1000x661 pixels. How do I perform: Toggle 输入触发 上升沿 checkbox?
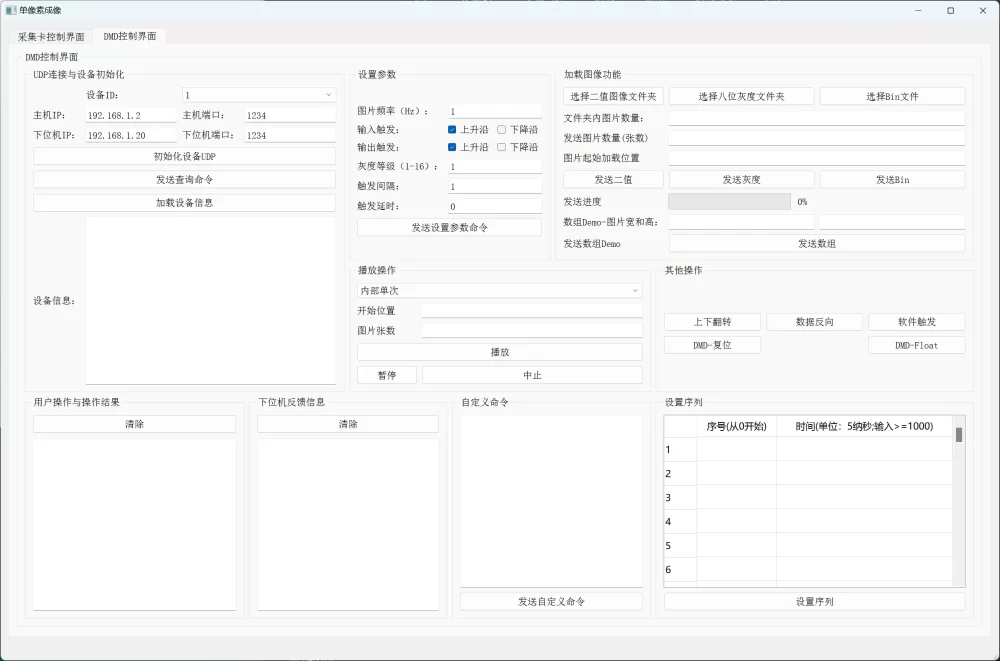click(x=453, y=130)
